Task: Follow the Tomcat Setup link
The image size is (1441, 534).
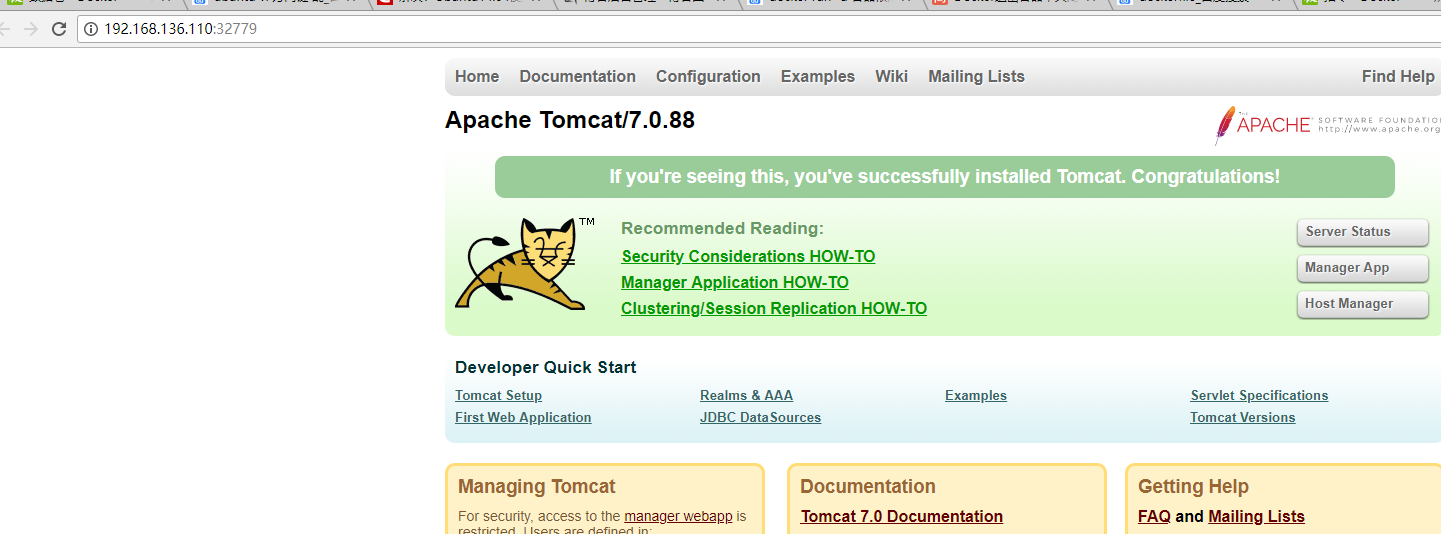Action: coord(498,395)
